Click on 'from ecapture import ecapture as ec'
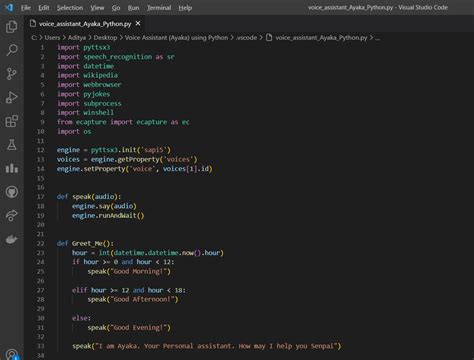The width and height of the screenshot is (474, 360). 123,122
